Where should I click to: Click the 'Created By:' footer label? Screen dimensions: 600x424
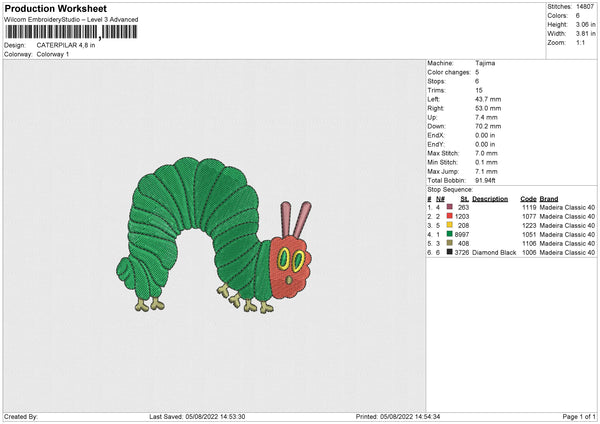coord(21,417)
